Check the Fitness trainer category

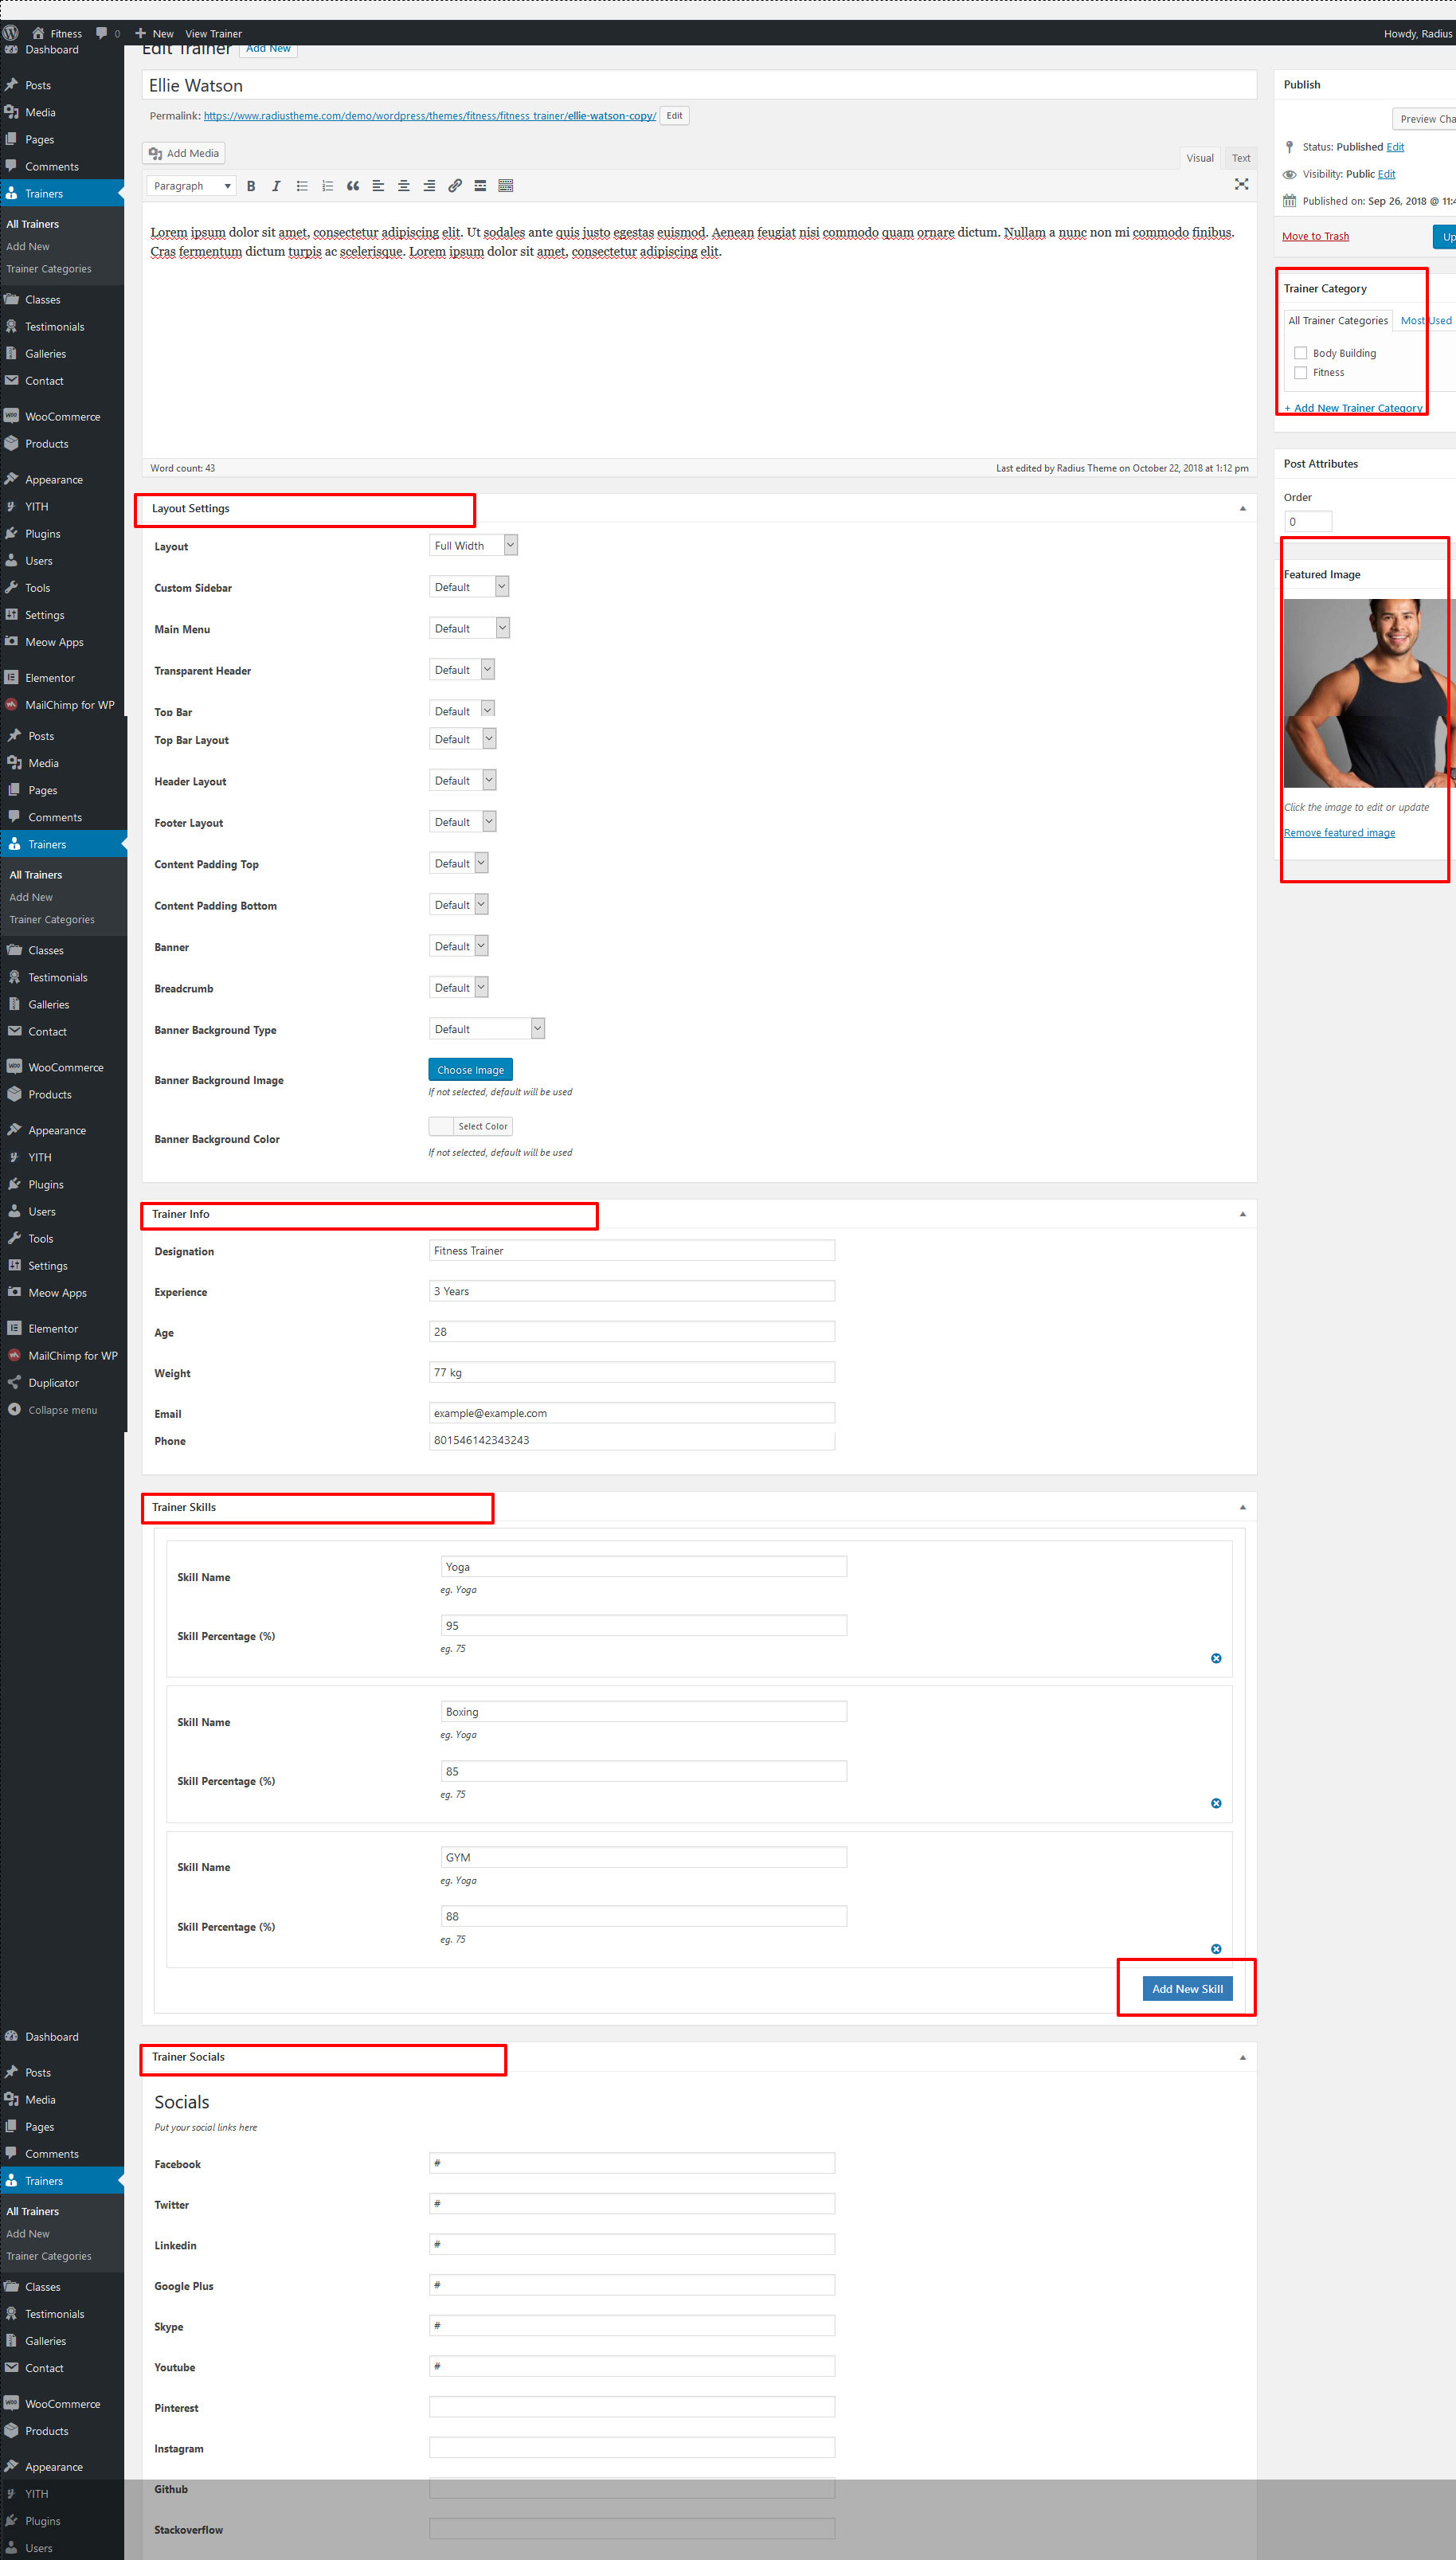pos(1300,372)
